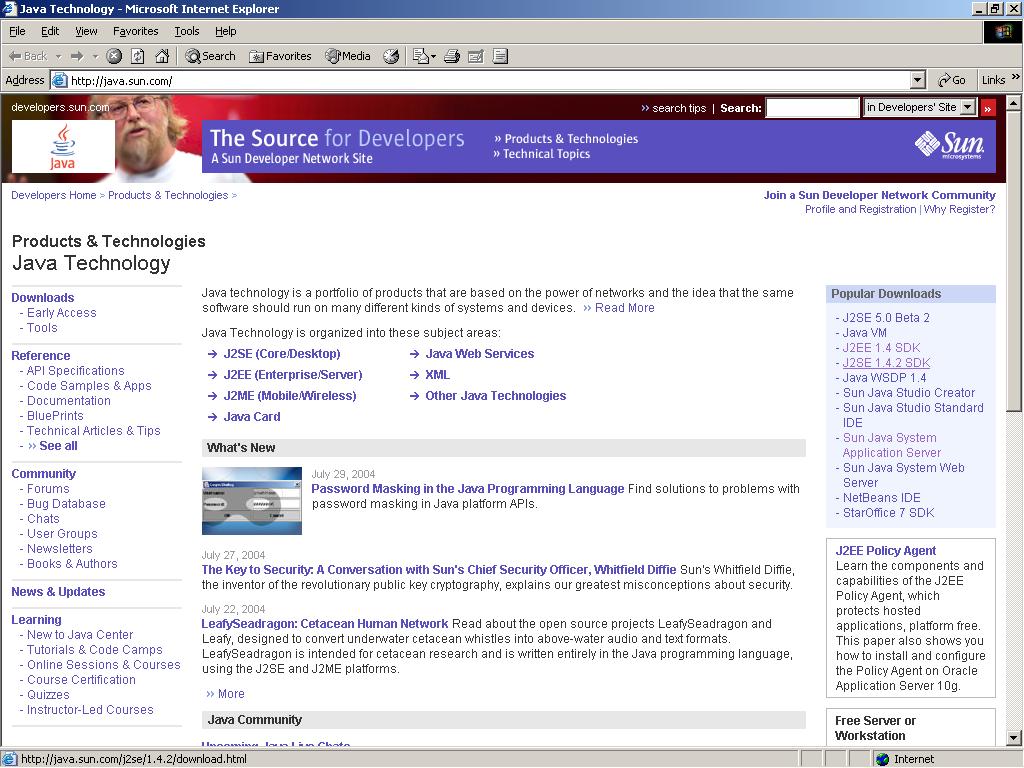Follow the Java Web Services link

coord(479,353)
